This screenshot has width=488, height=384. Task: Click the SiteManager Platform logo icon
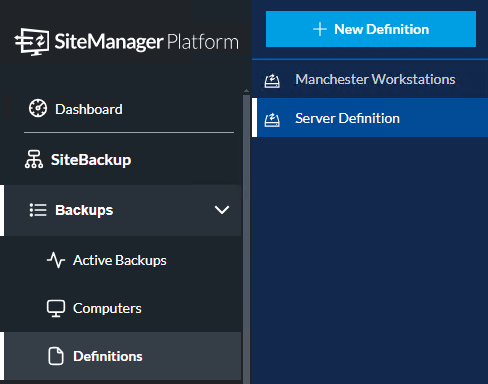click(x=32, y=42)
